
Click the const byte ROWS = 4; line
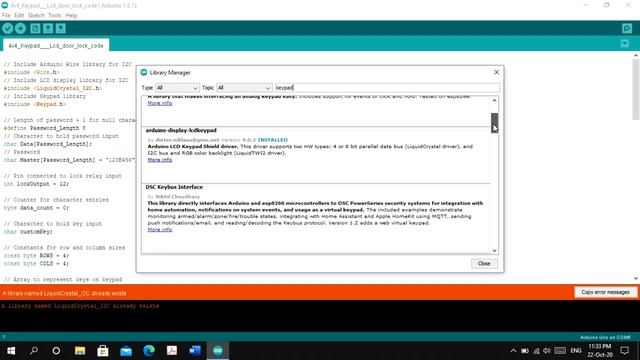36,256
